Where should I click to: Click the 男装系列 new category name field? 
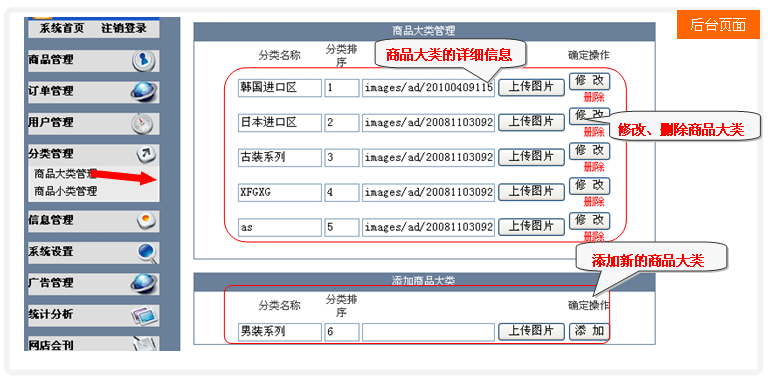(x=279, y=332)
